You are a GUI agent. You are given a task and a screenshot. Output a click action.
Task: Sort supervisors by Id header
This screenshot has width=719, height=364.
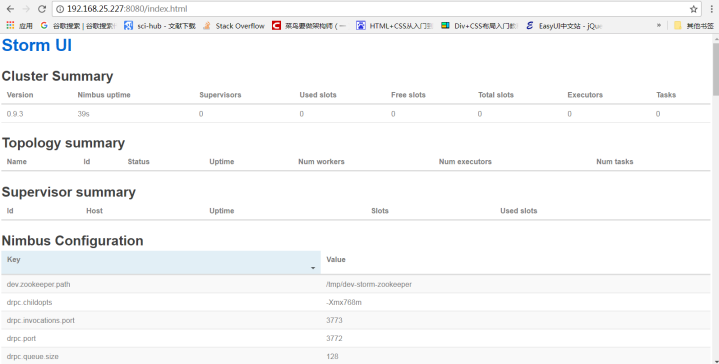click(x=10, y=210)
